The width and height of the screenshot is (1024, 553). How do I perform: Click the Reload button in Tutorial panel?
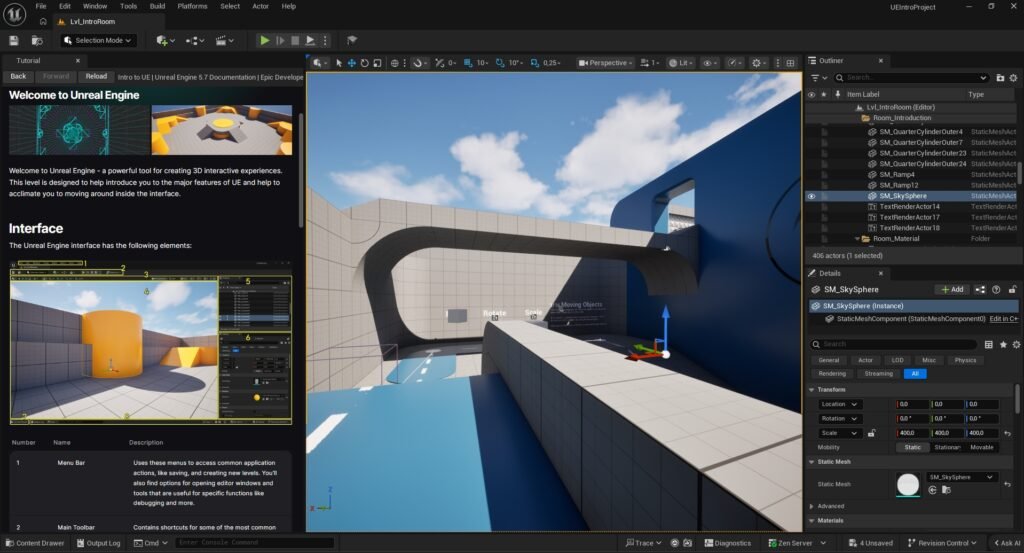[96, 76]
